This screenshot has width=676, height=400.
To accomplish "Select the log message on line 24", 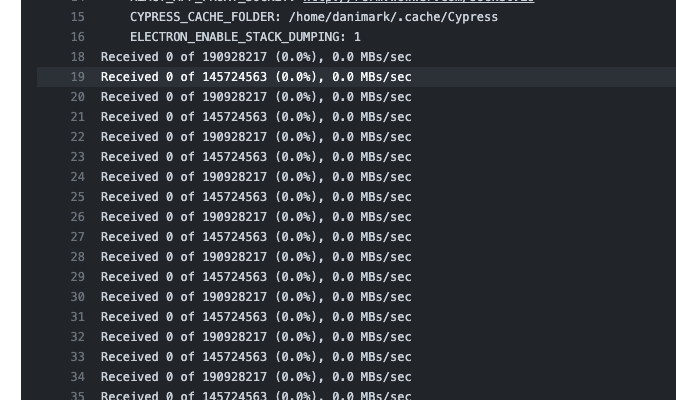I will (256, 177).
